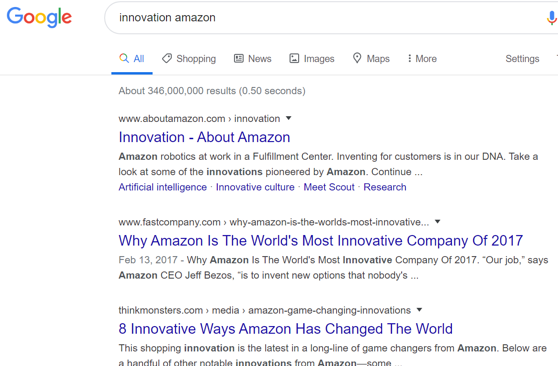The image size is (558, 366).
Task: Open Settings in search toolbar
Action: (x=522, y=59)
